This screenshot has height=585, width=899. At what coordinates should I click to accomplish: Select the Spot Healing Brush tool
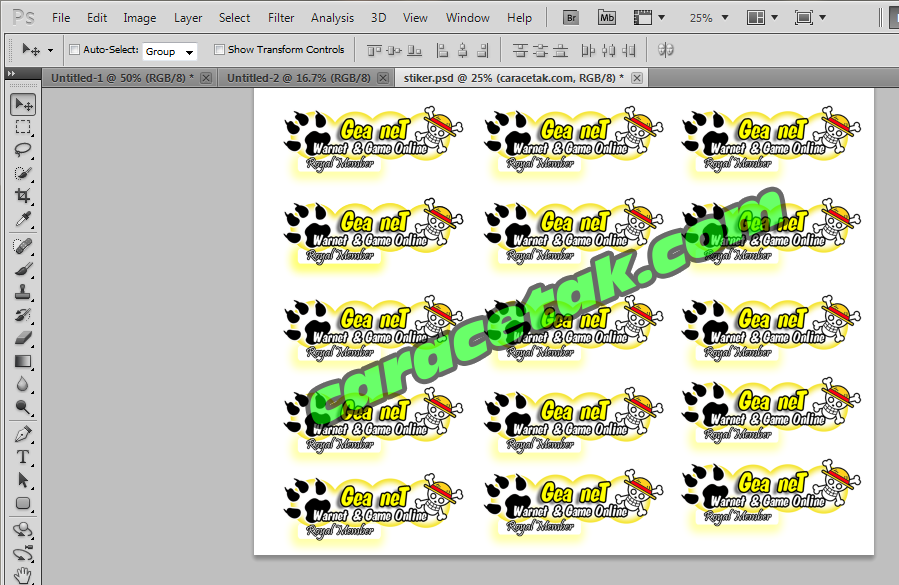(x=23, y=247)
